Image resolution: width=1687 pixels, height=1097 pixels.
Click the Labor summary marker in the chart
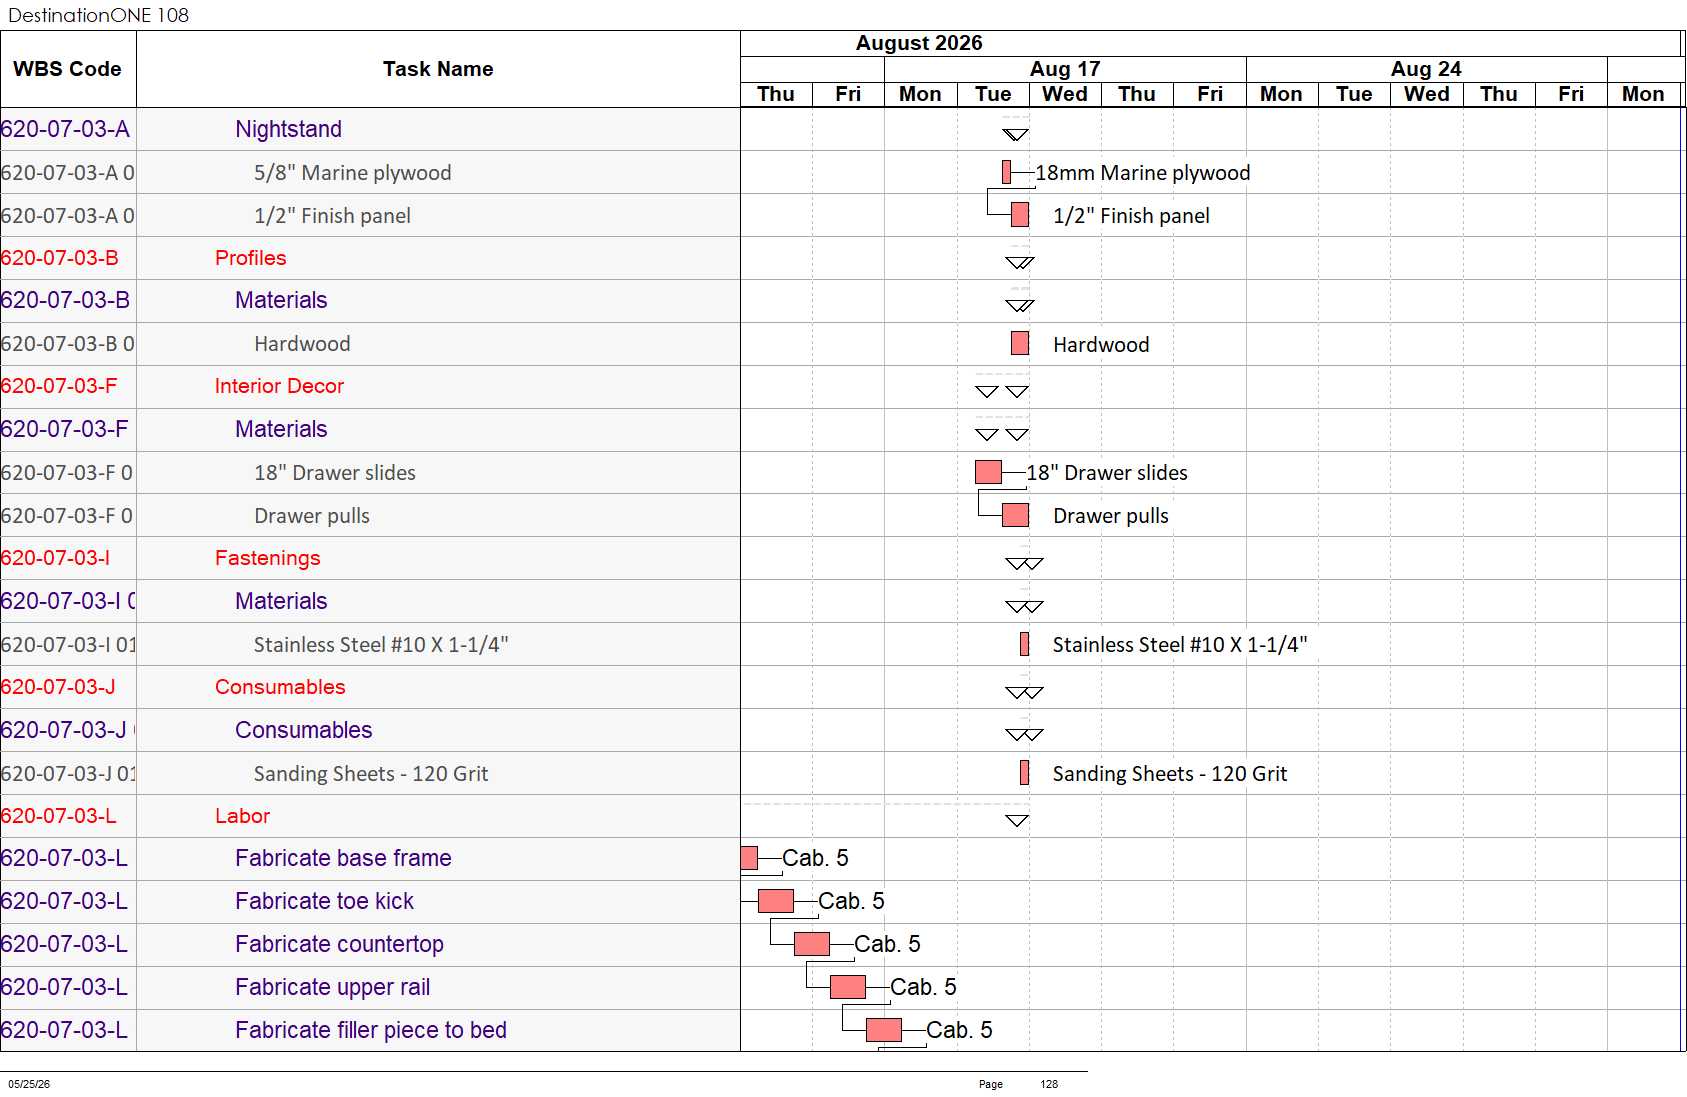(x=1016, y=821)
